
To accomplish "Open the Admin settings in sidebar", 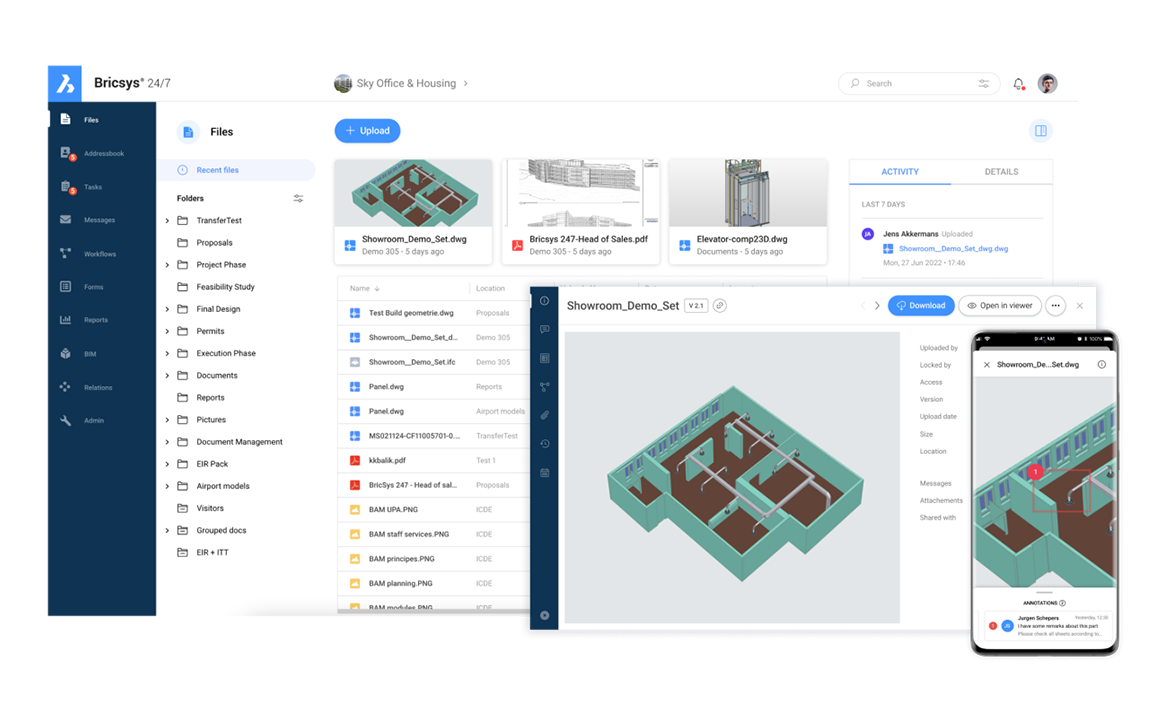I will [x=88, y=420].
